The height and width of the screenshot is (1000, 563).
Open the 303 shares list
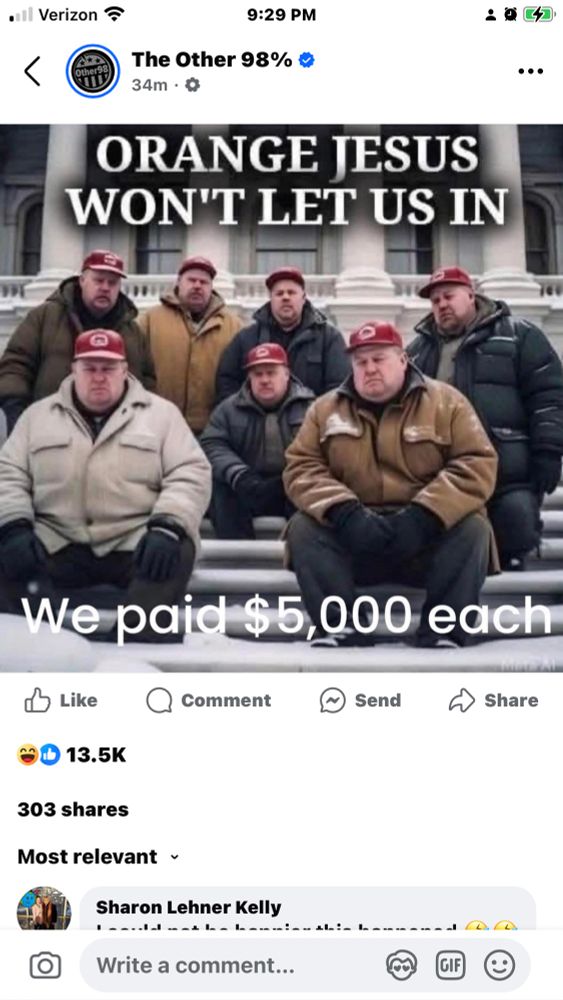click(x=73, y=809)
